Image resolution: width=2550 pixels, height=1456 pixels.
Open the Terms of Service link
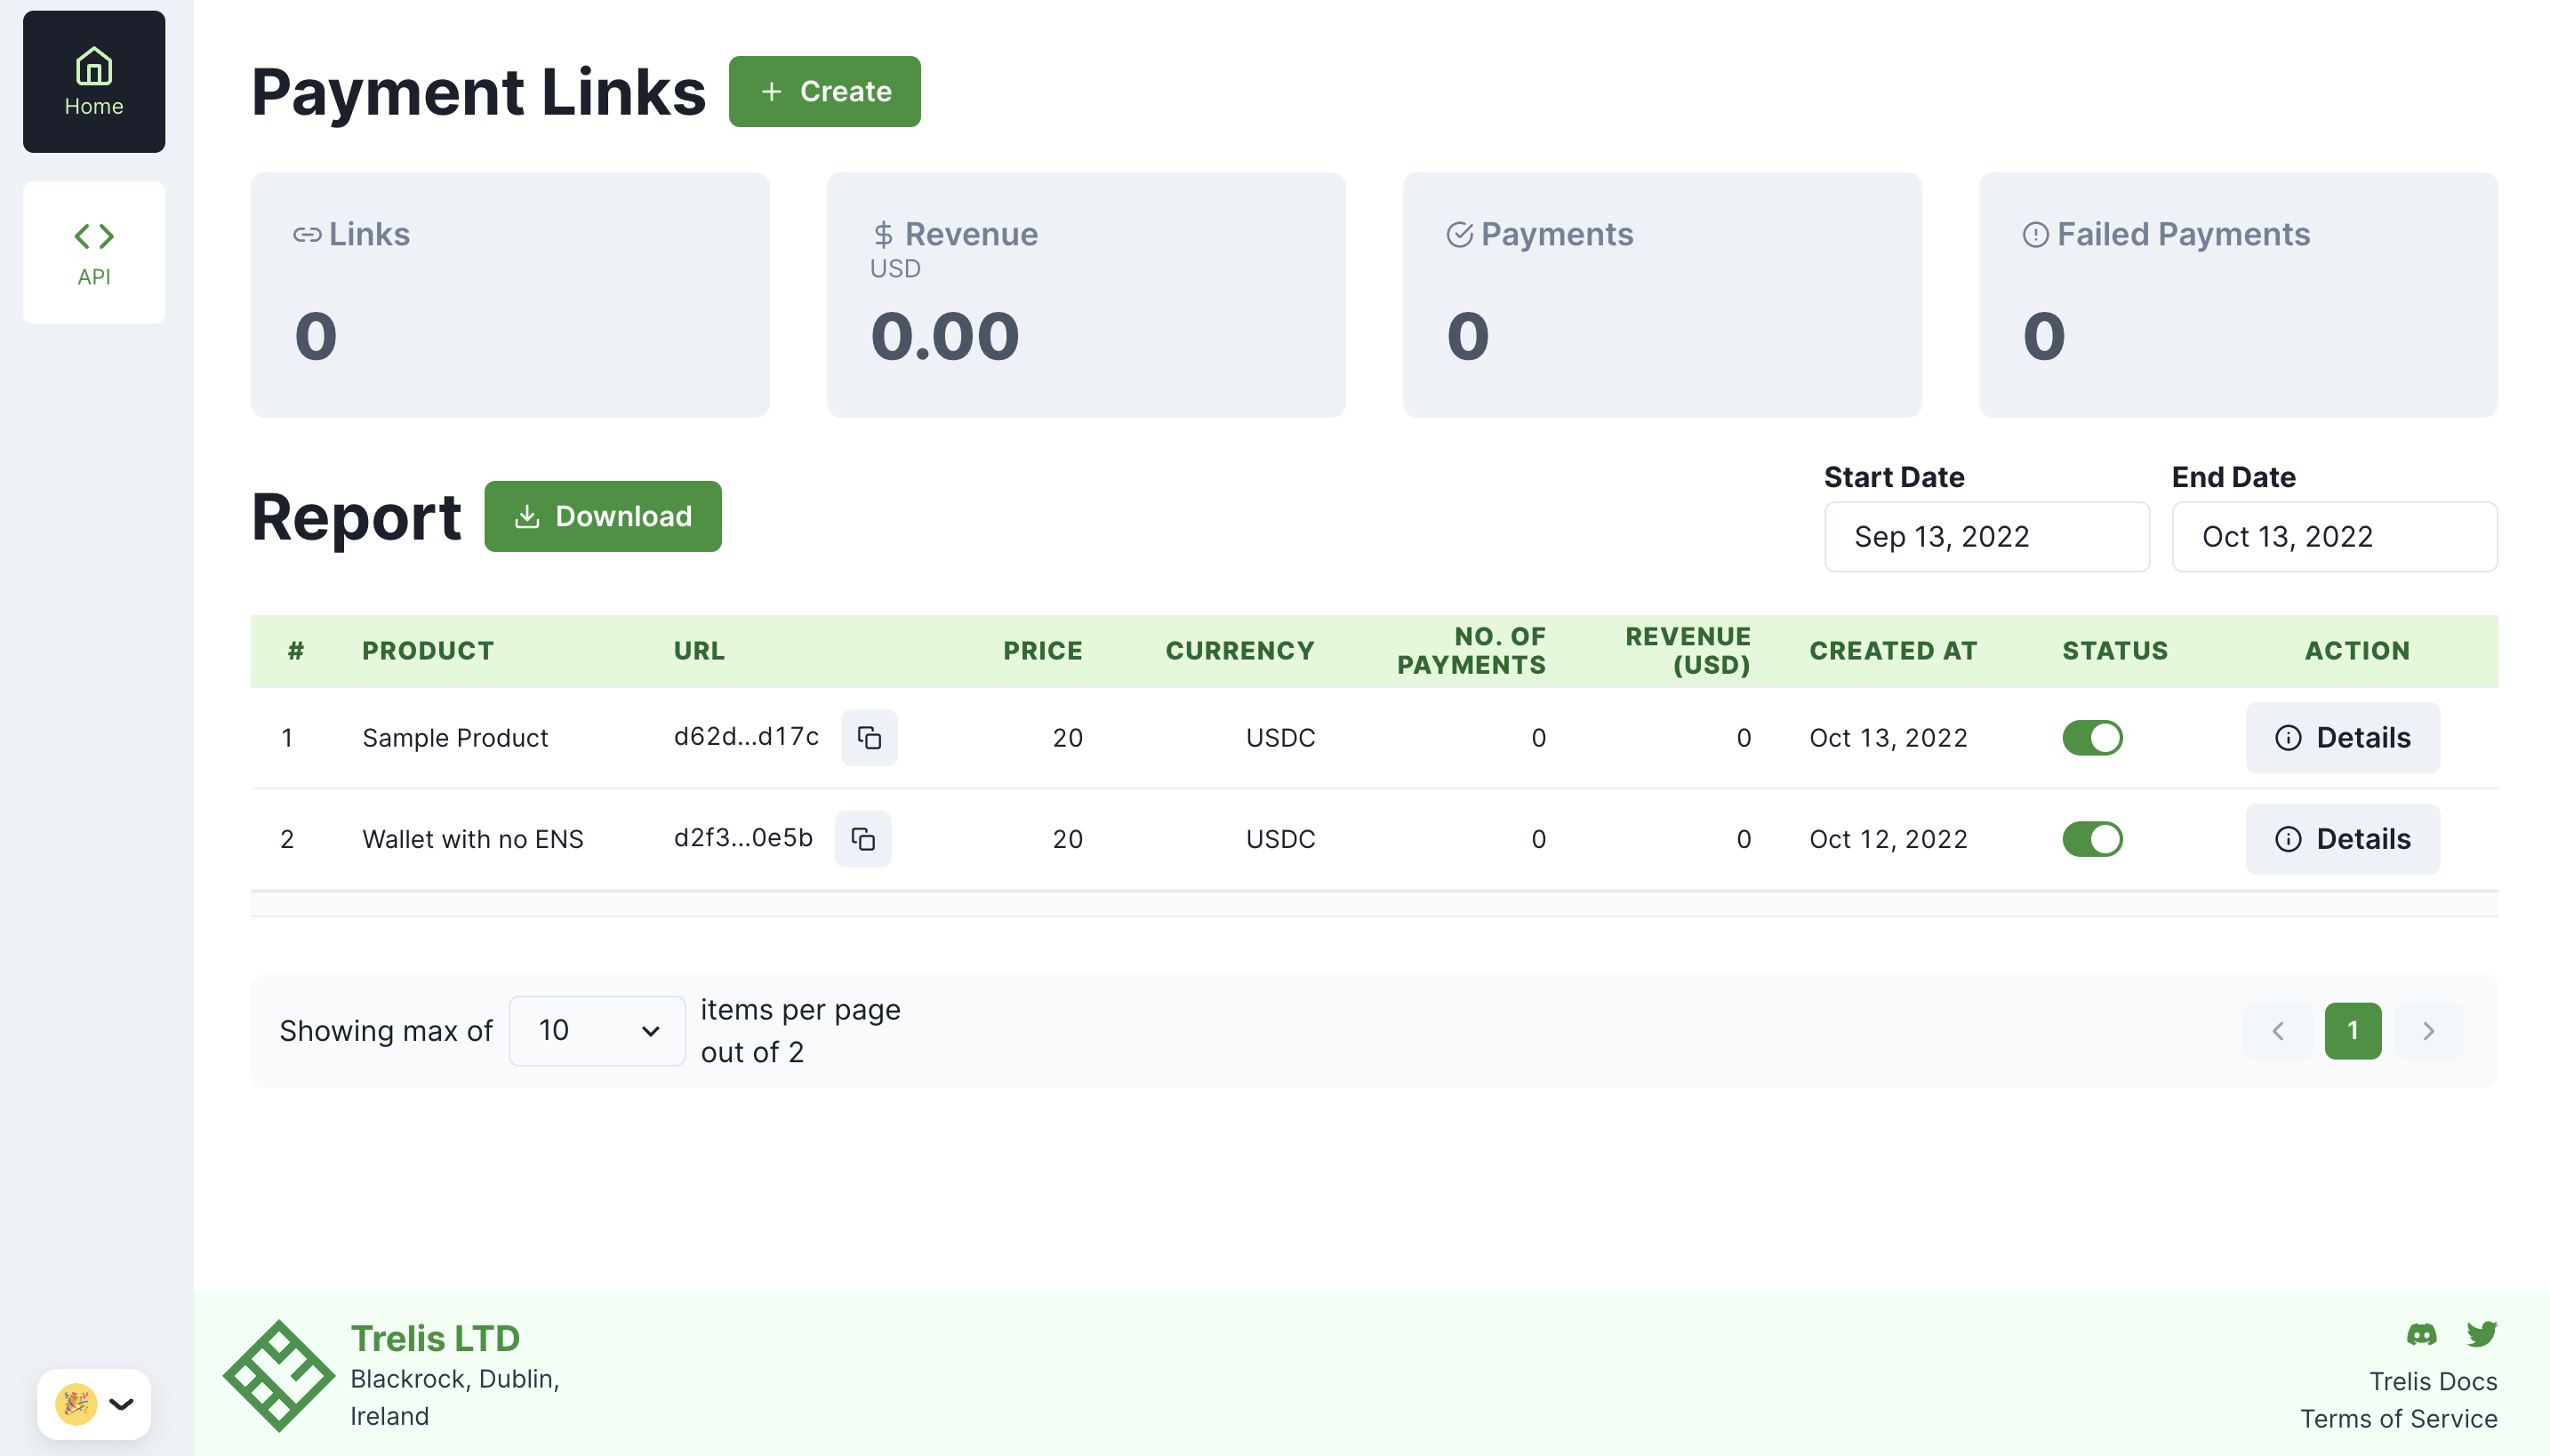2397,1419
